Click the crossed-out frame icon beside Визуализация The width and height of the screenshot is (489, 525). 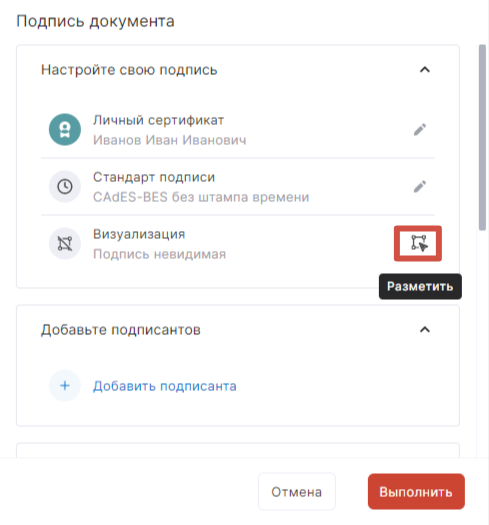(x=65, y=243)
